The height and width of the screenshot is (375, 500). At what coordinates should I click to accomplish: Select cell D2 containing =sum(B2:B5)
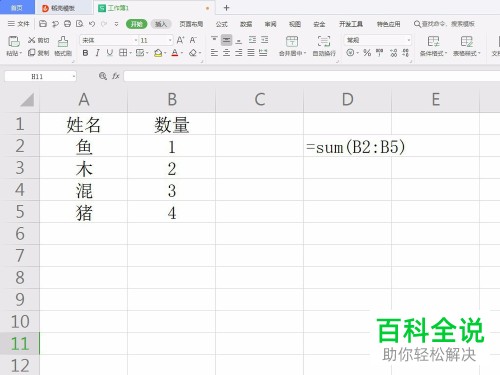coord(347,146)
